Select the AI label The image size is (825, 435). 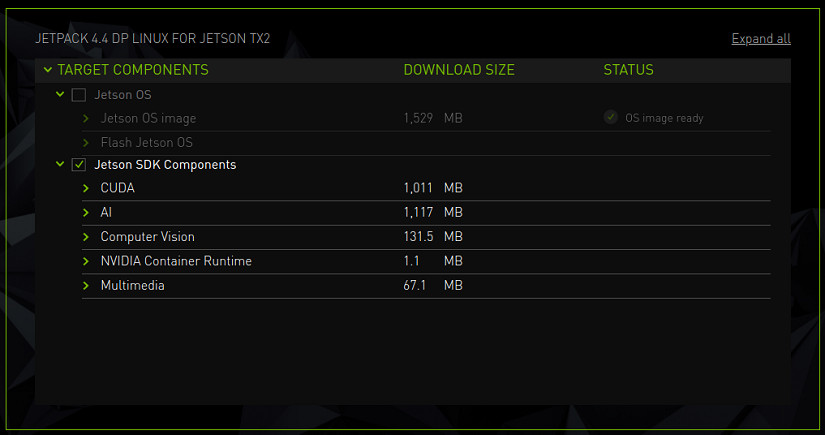point(106,212)
